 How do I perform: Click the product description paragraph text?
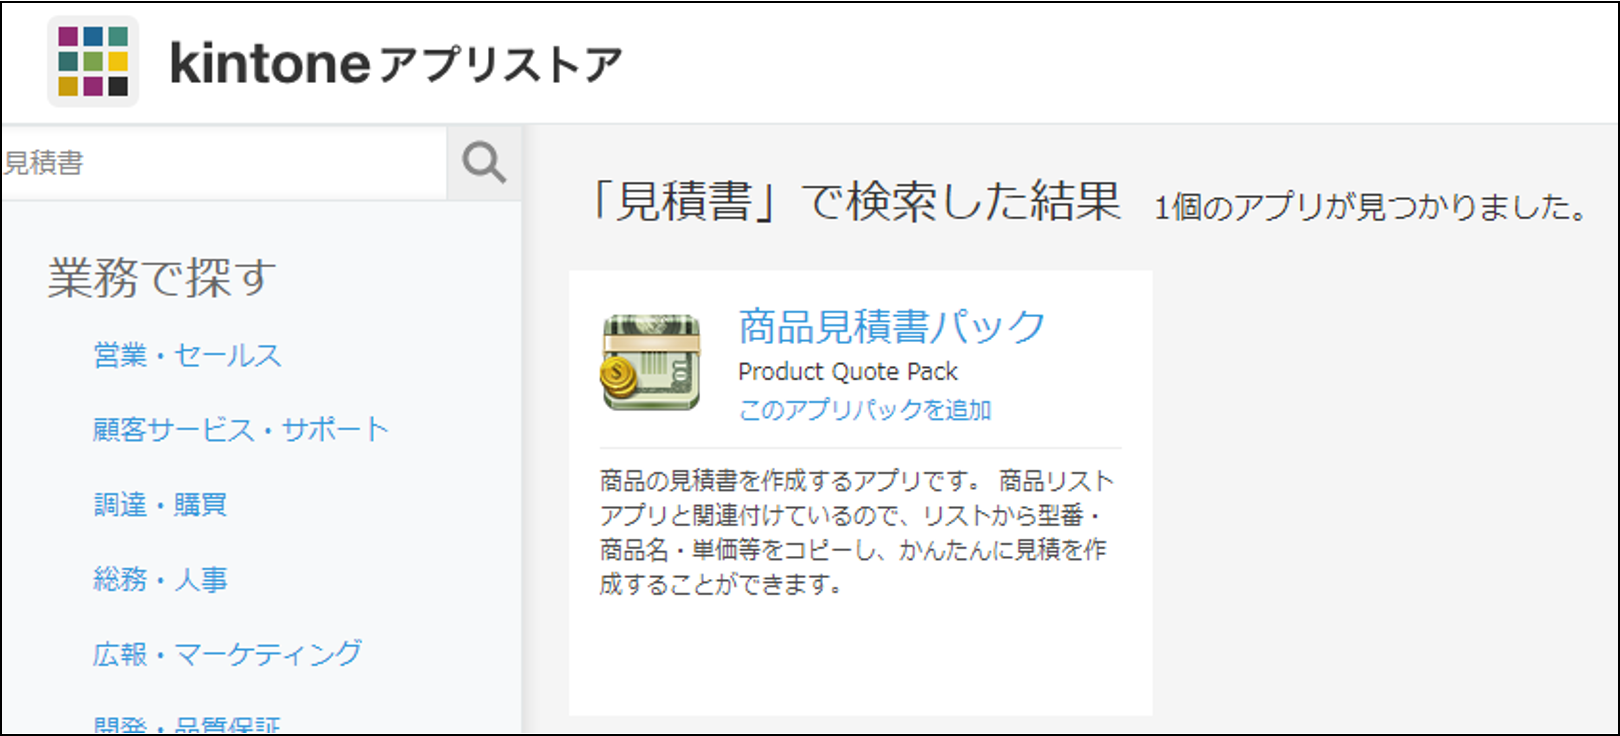click(857, 532)
